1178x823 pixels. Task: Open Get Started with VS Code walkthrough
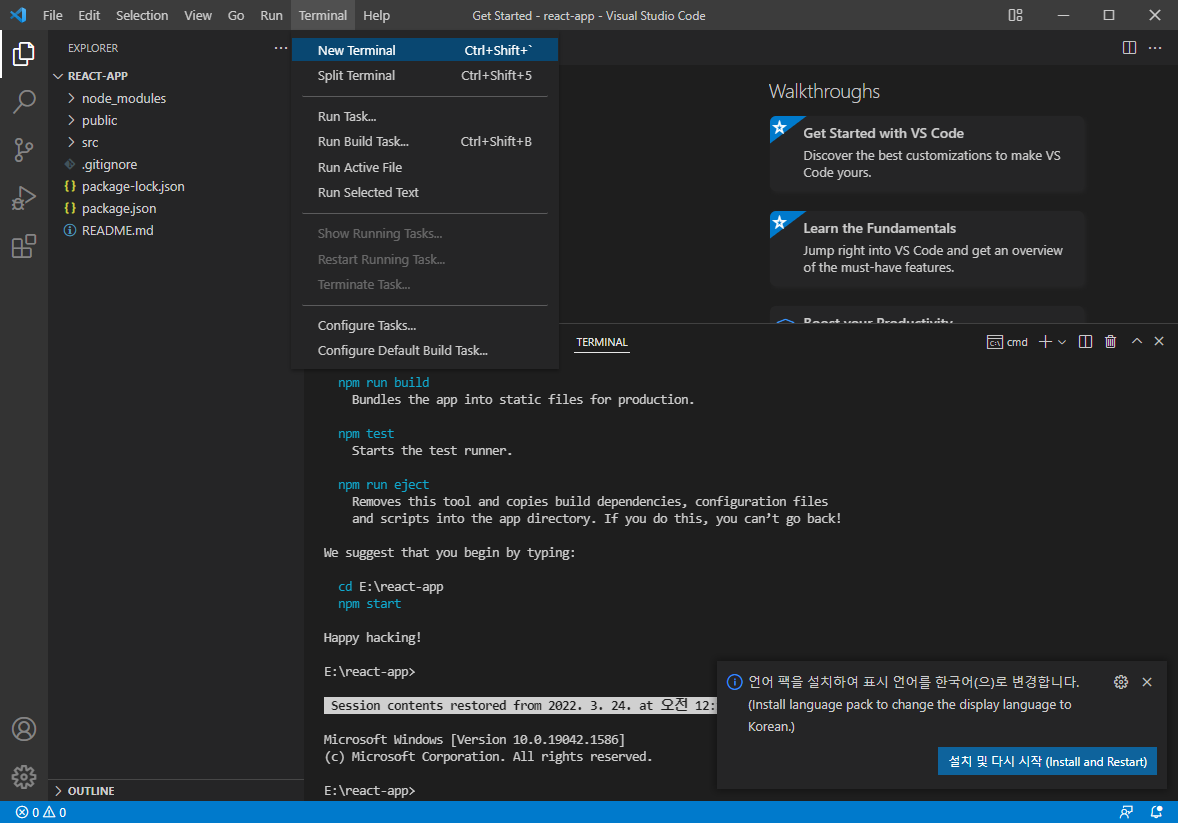pos(928,153)
